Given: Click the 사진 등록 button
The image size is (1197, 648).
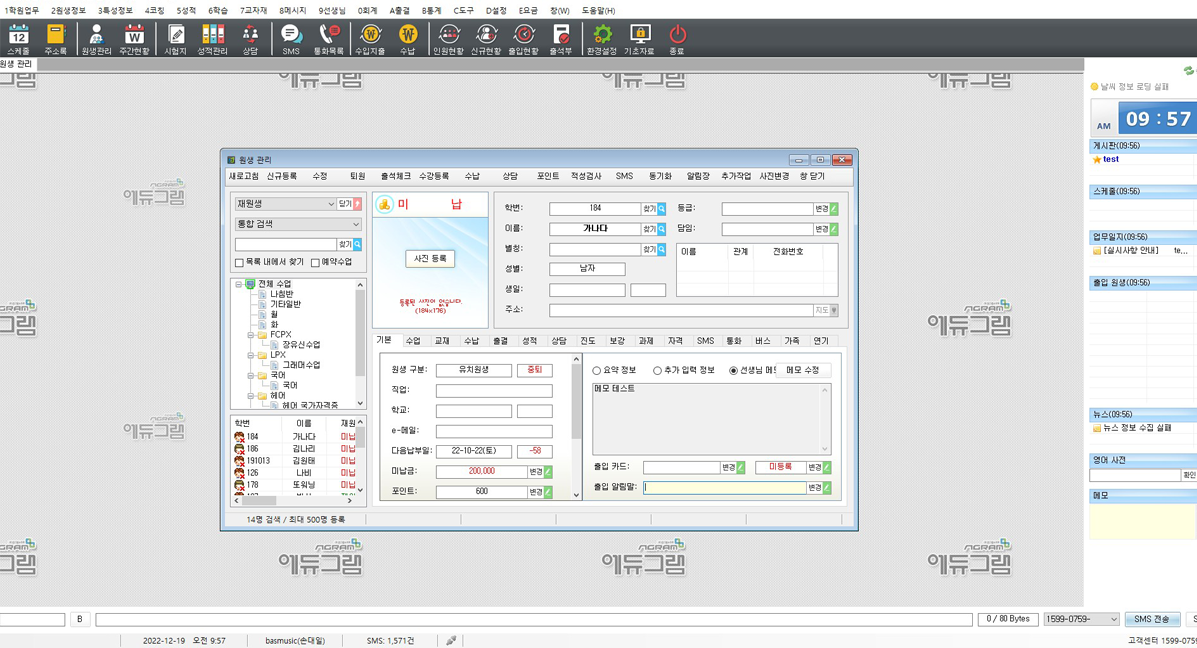Looking at the screenshot, I should point(430,259).
